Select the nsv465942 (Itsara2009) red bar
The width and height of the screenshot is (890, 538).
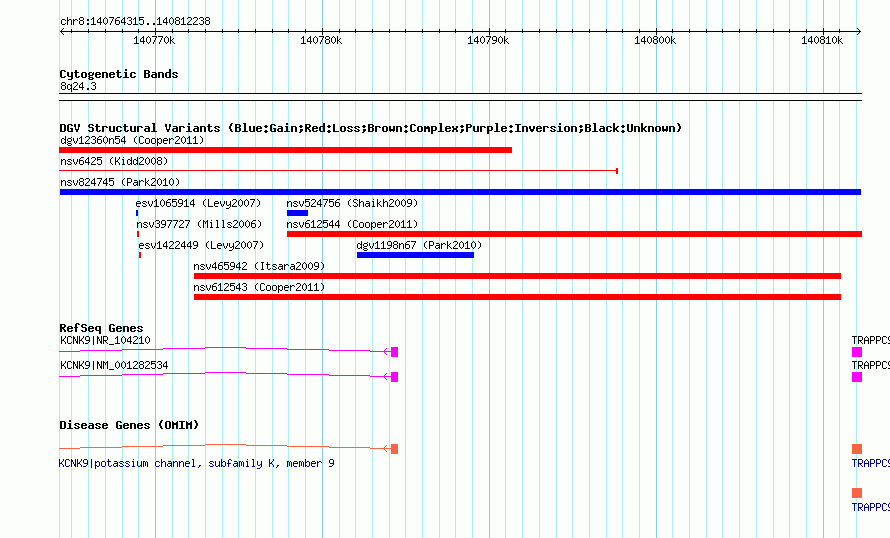[517, 276]
